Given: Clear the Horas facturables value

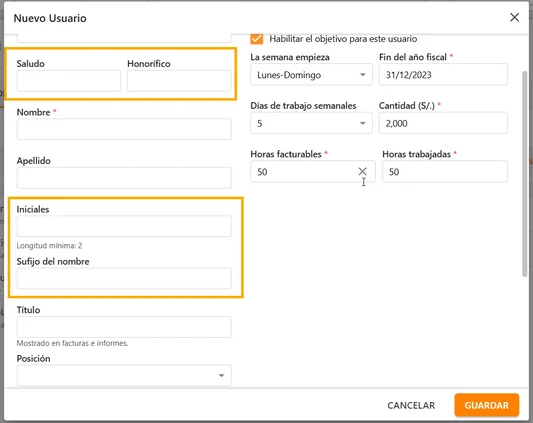Looking at the screenshot, I should (x=362, y=171).
